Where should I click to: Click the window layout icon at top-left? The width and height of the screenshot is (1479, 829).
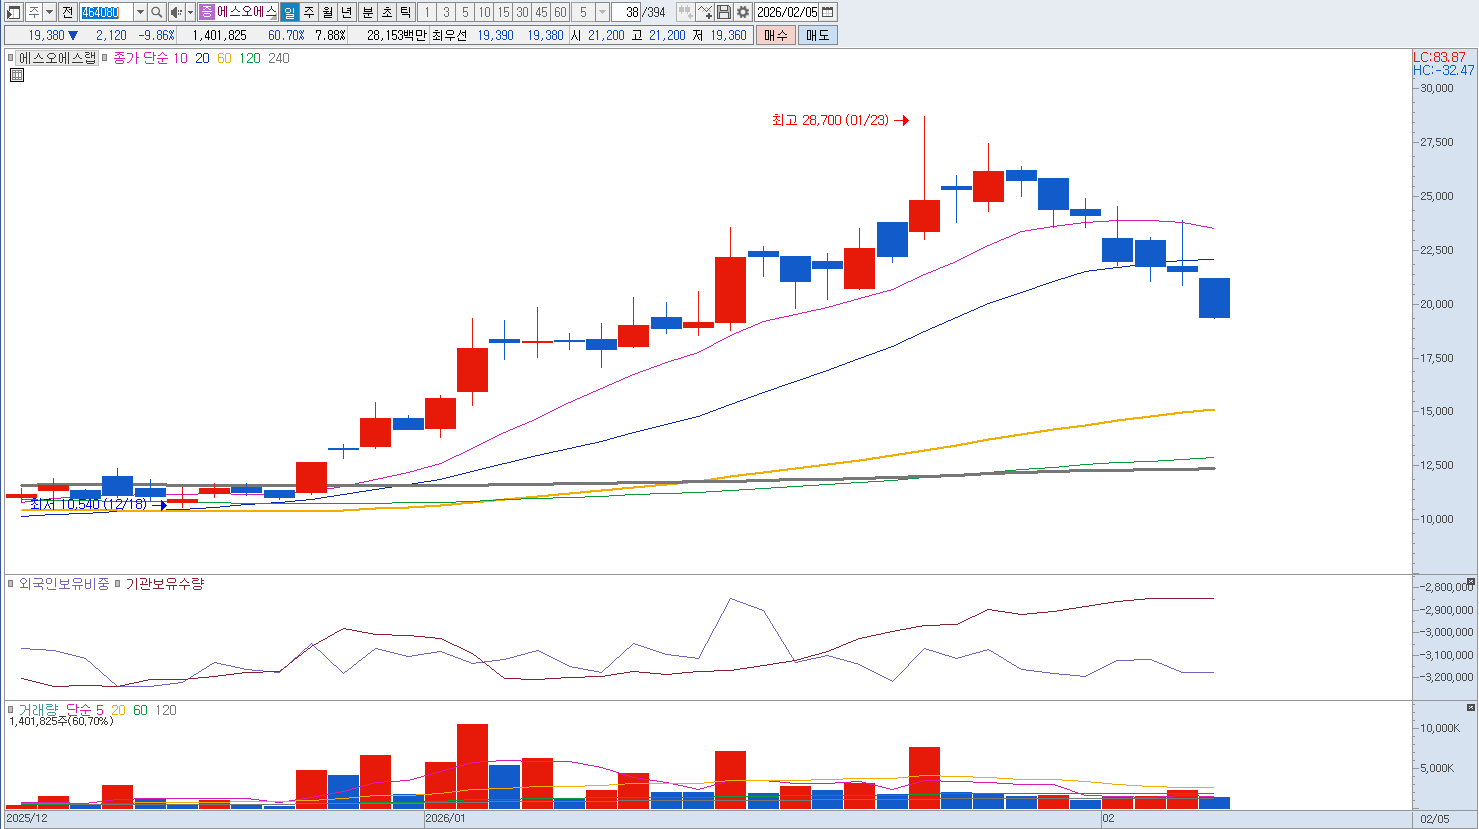click(14, 12)
